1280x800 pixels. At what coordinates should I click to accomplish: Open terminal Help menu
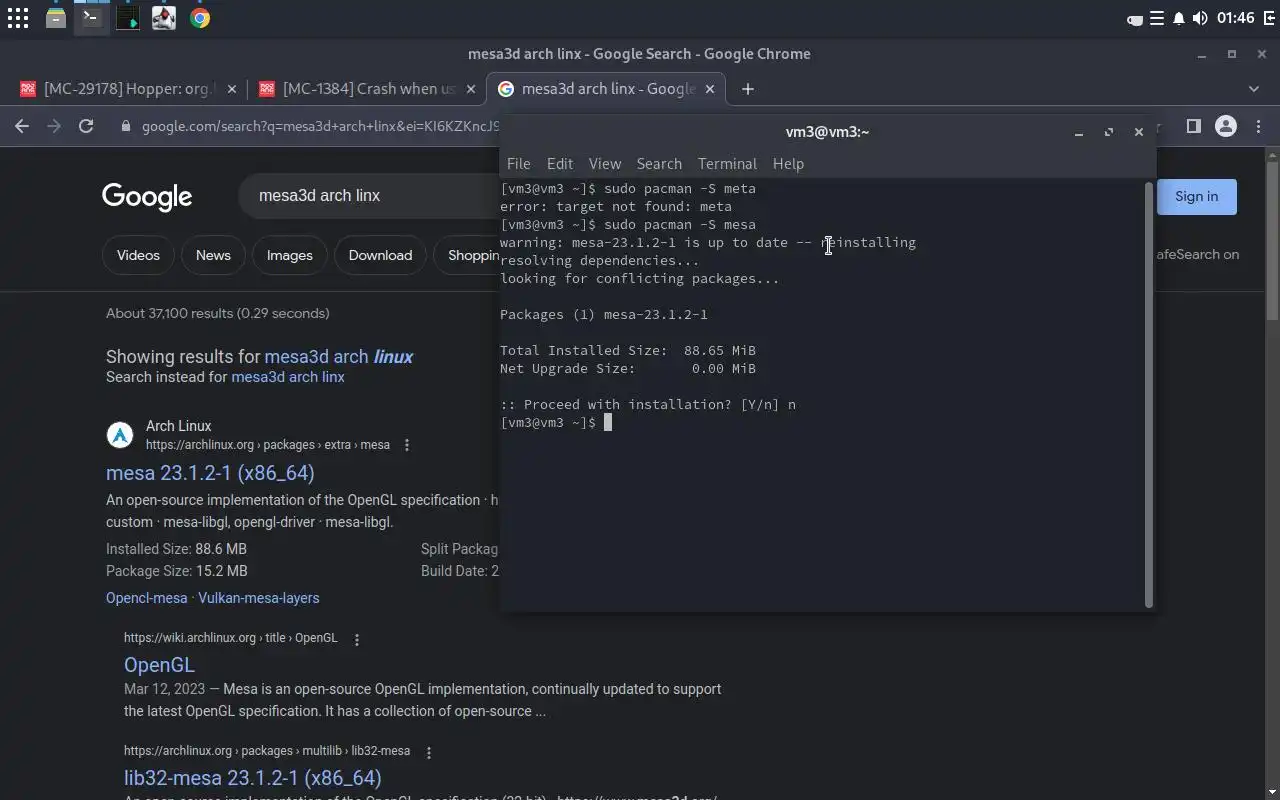pyautogui.click(x=788, y=163)
